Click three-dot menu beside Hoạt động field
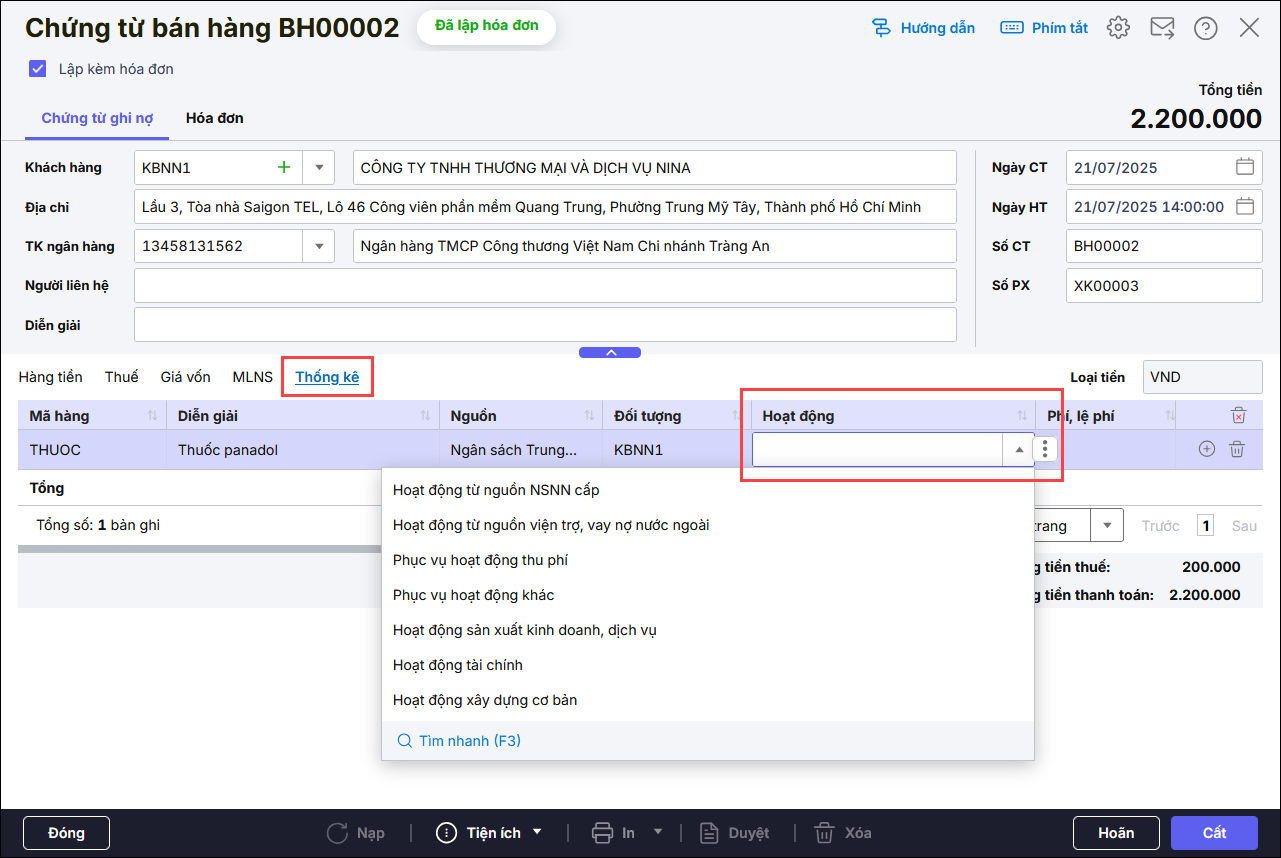The width and height of the screenshot is (1281, 858). coord(1045,449)
